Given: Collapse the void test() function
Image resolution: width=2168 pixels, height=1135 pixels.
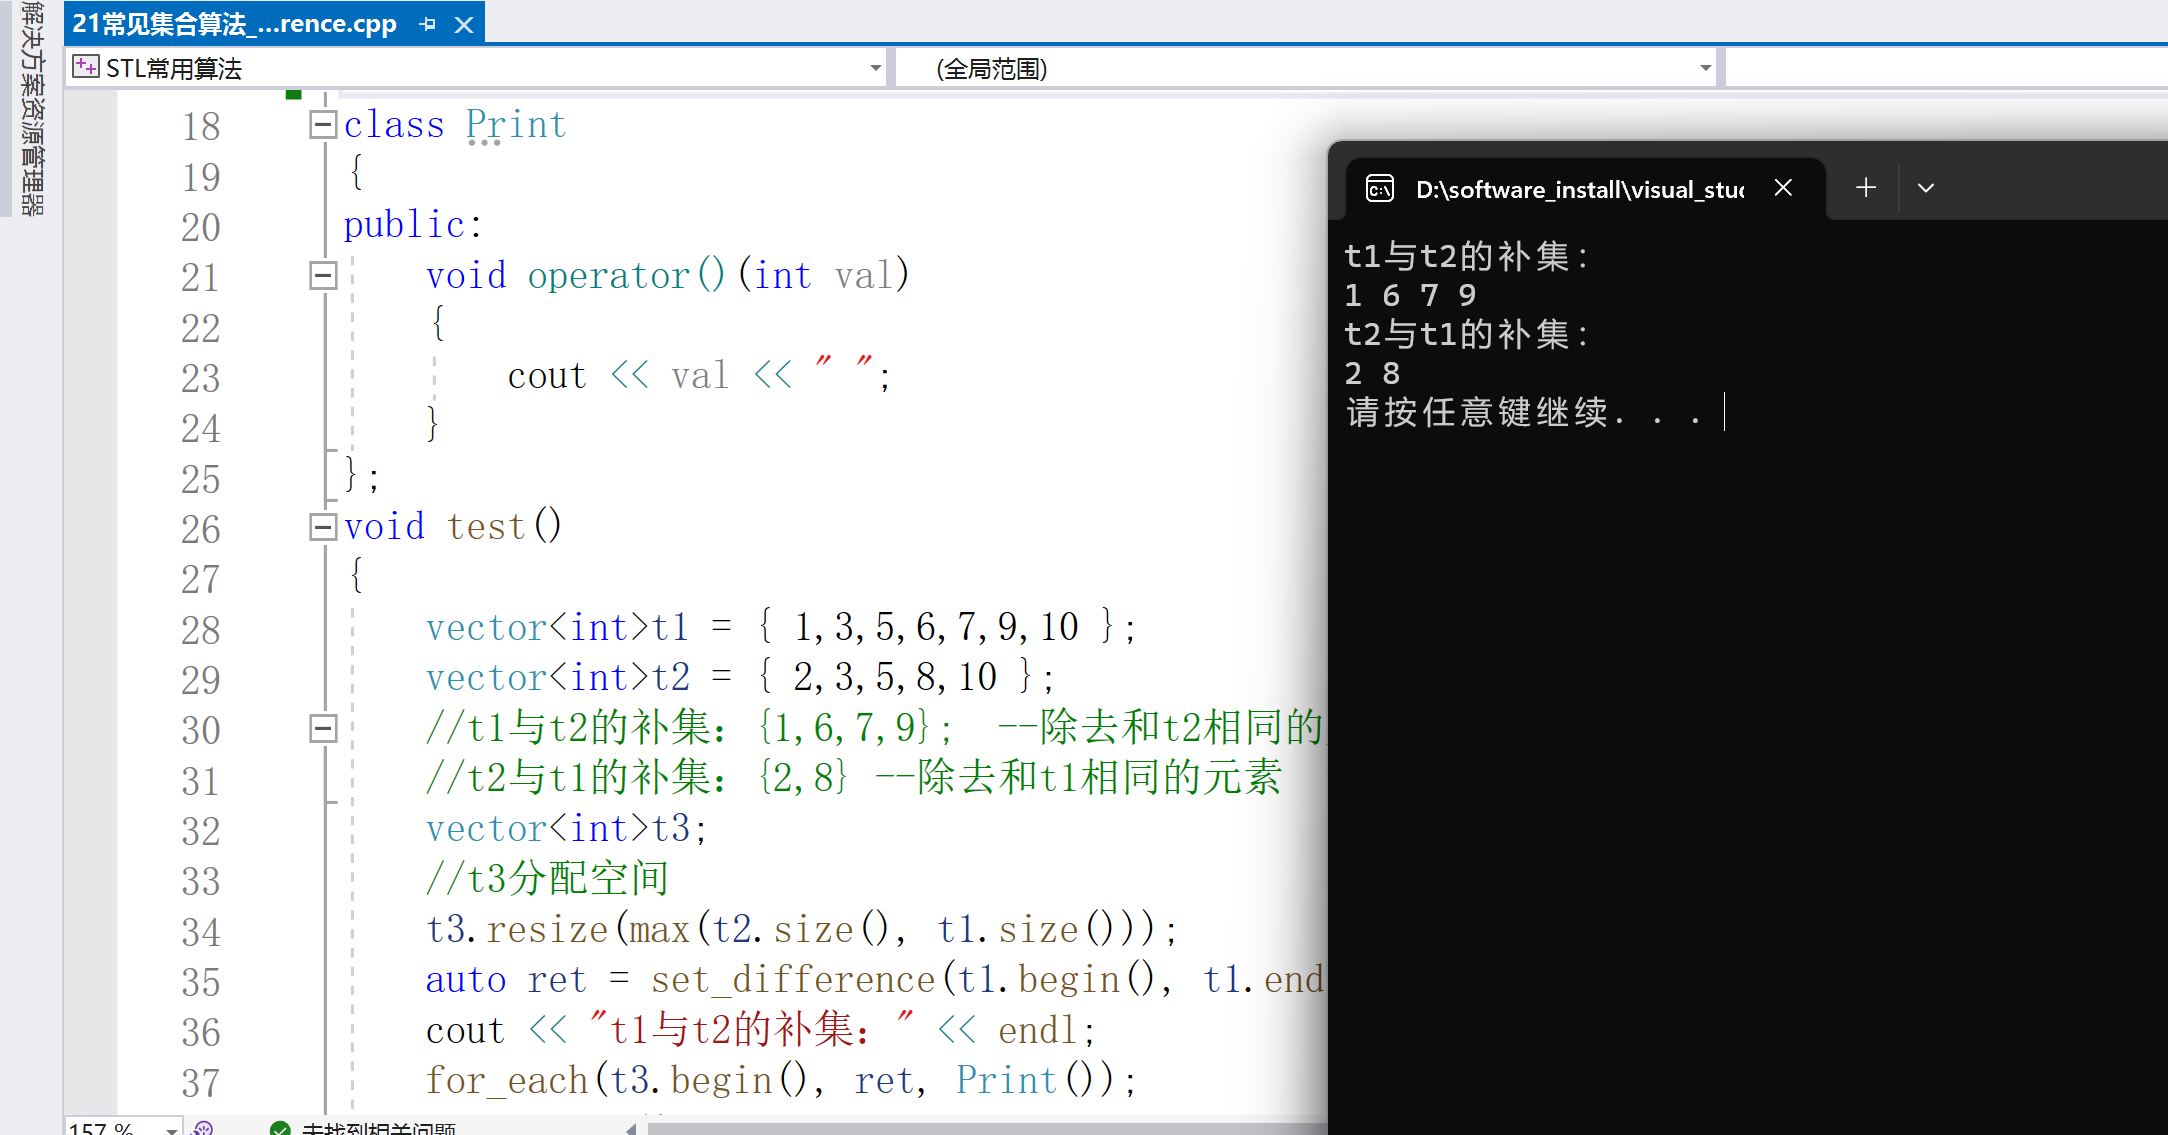Looking at the screenshot, I should [322, 527].
